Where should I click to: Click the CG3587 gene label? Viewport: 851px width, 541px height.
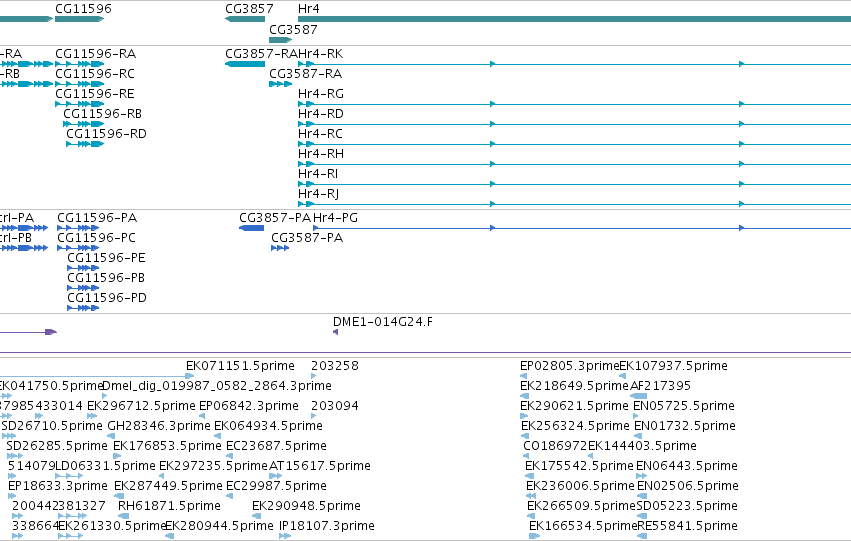tap(293, 29)
